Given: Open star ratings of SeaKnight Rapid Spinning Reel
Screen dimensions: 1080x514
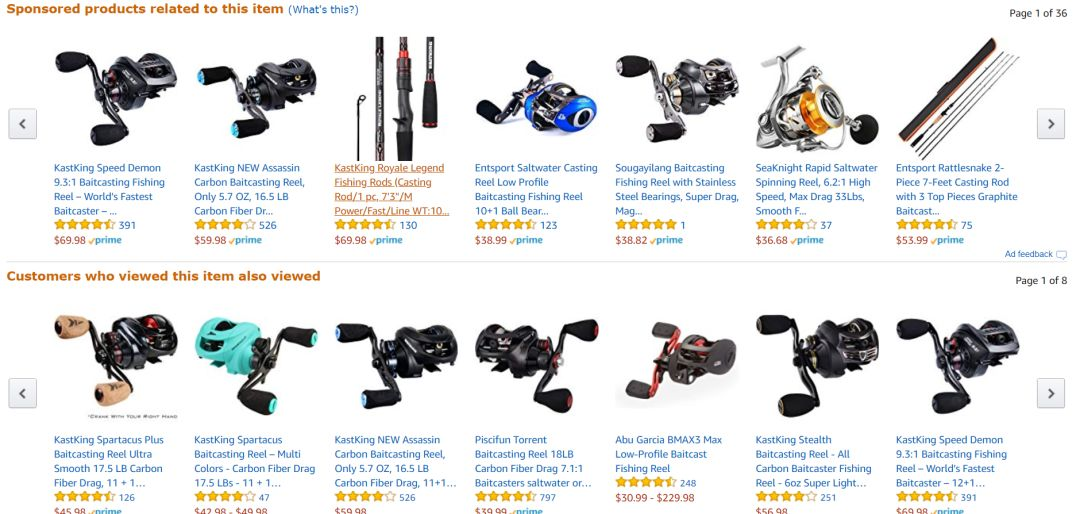Looking at the screenshot, I should pos(786,225).
